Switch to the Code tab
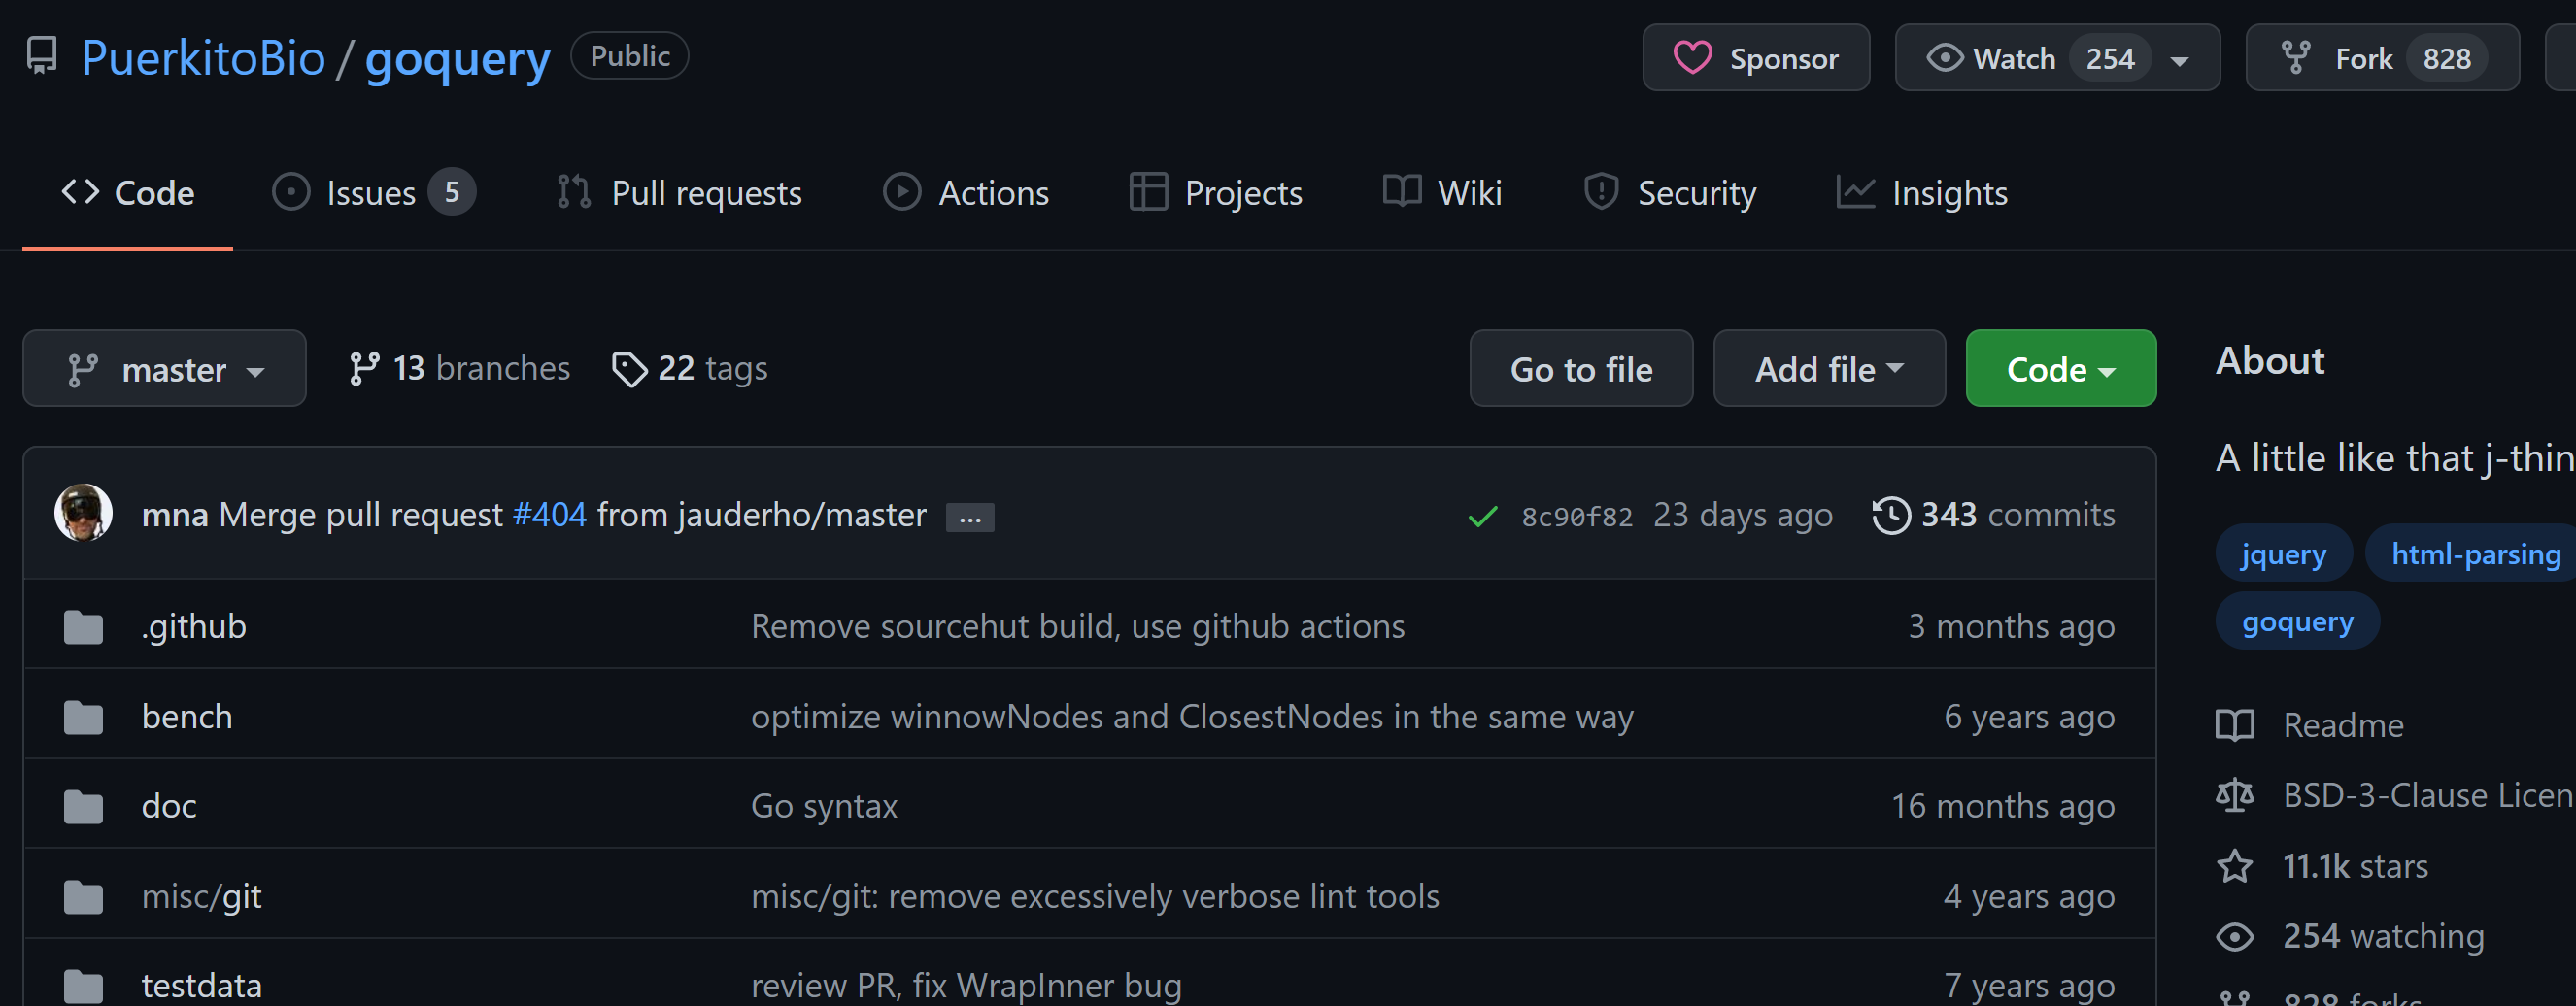Image resolution: width=2576 pixels, height=1006 pixels. [x=128, y=193]
